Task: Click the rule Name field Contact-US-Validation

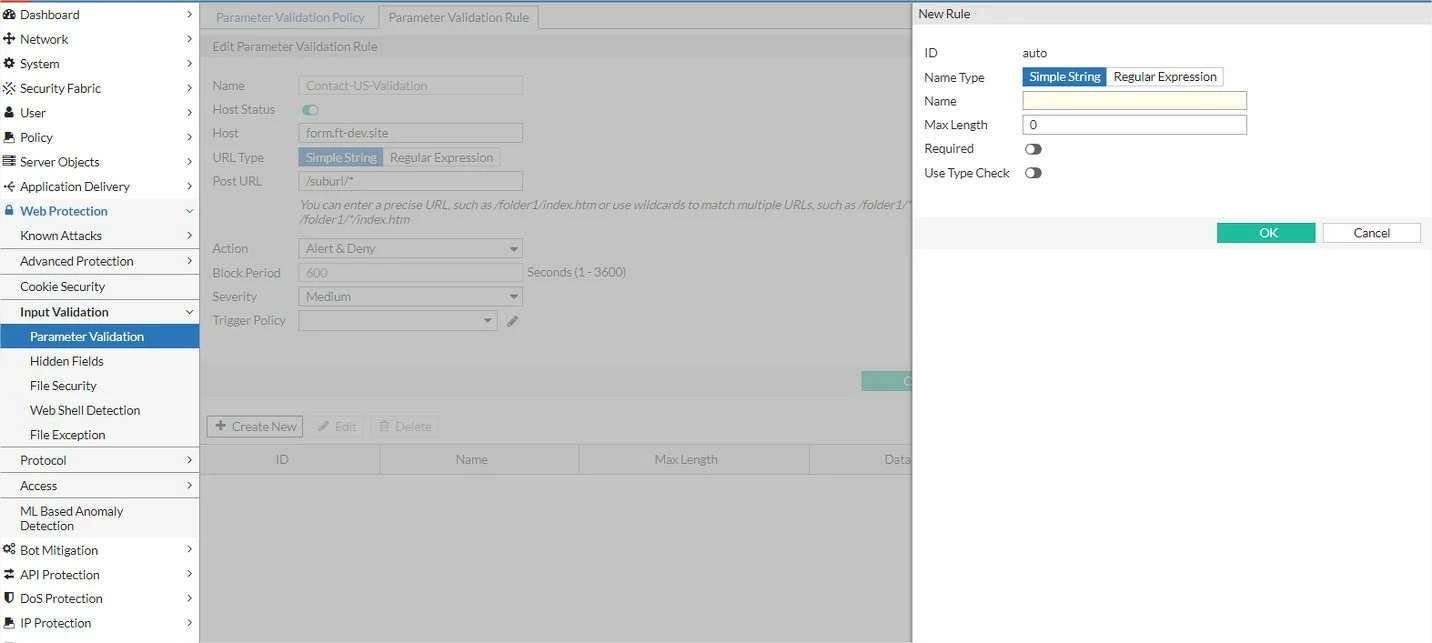Action: (x=410, y=86)
